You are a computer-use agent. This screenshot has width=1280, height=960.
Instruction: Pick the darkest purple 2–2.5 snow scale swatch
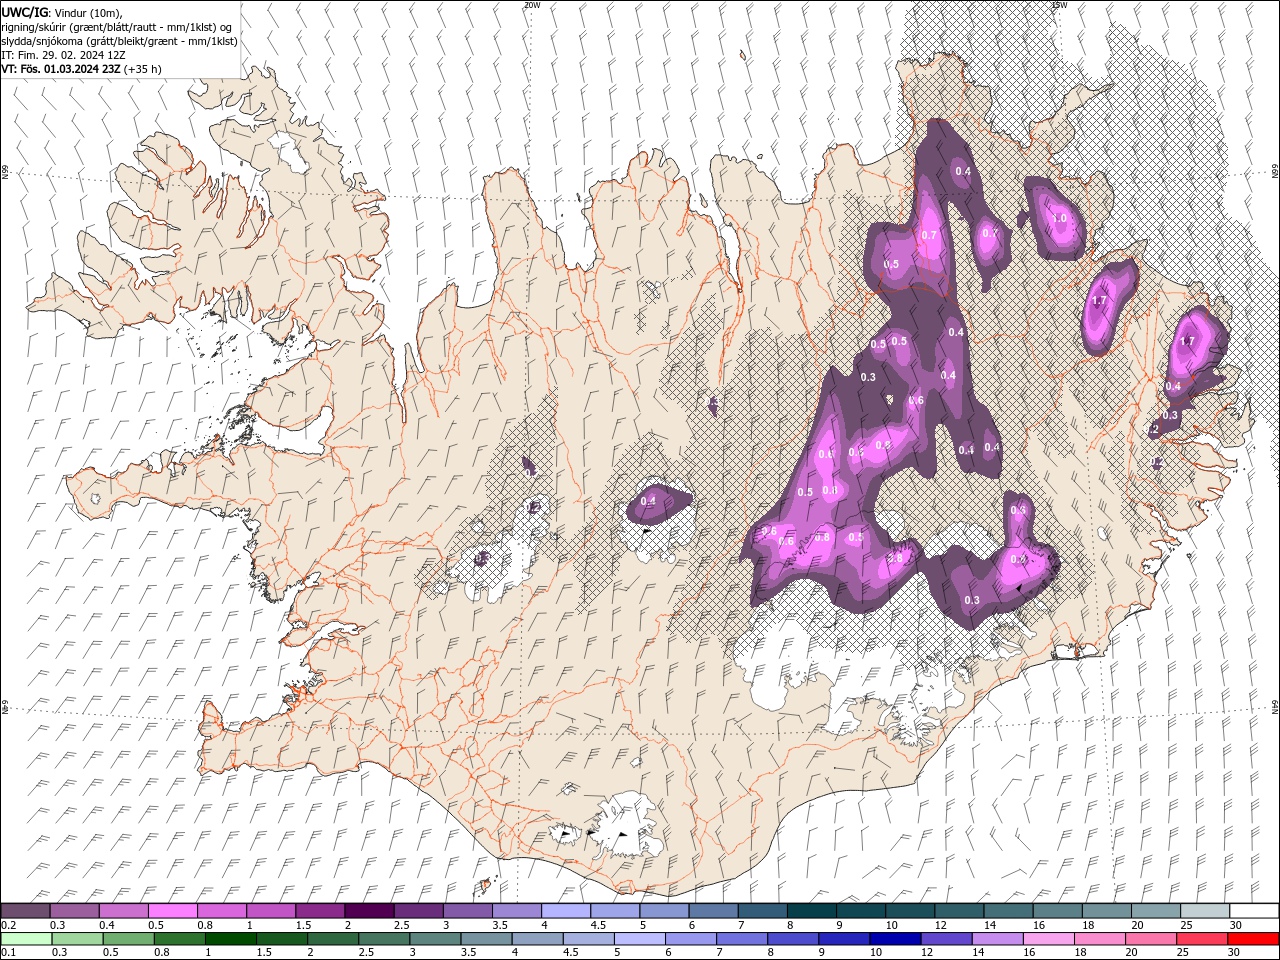pyautogui.click(x=370, y=911)
